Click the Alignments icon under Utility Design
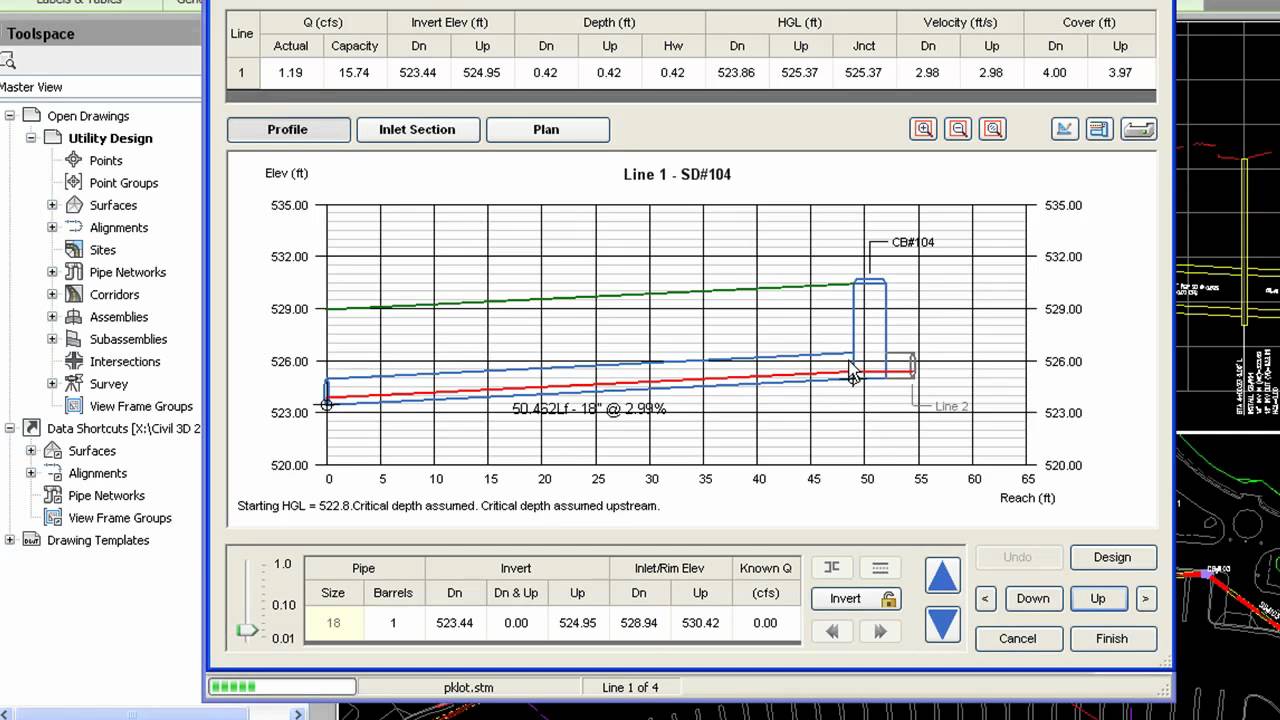This screenshot has height=720, width=1280. (x=74, y=227)
